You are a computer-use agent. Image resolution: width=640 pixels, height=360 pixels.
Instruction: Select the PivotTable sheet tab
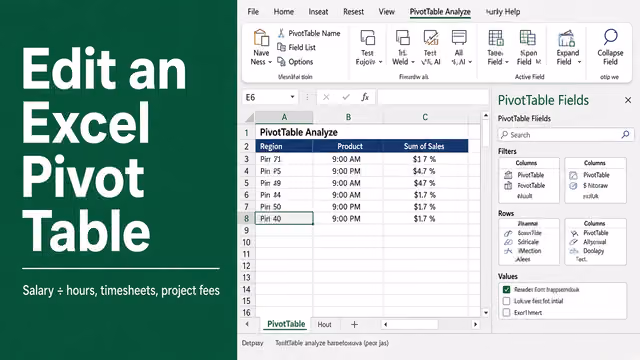pos(286,324)
